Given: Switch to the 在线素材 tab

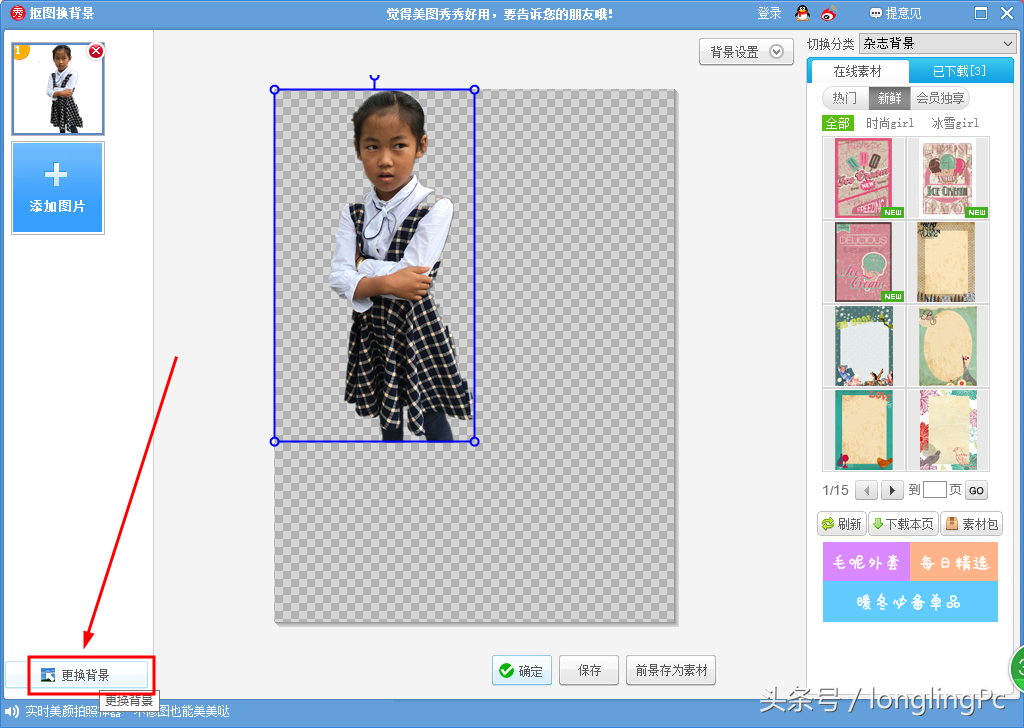Looking at the screenshot, I should tap(858, 71).
